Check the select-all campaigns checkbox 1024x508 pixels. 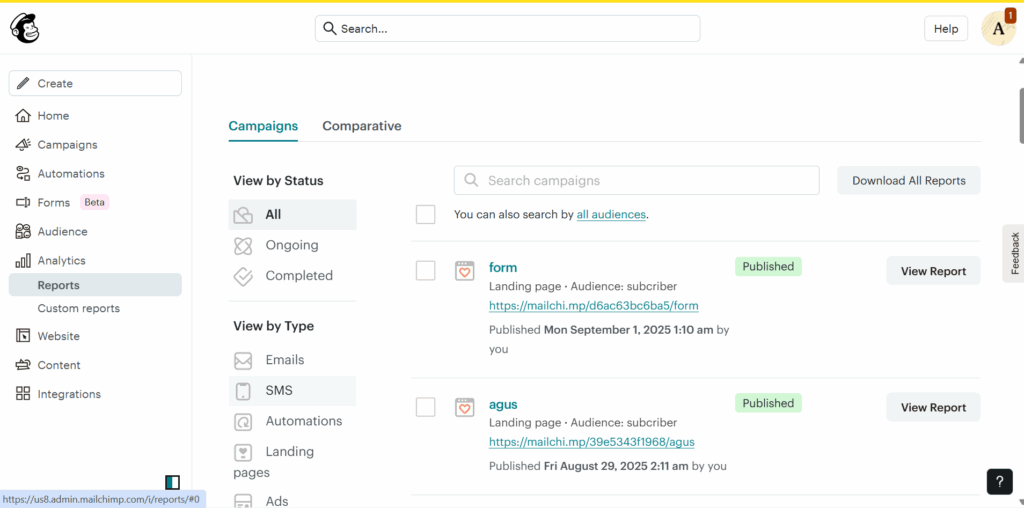click(x=426, y=214)
